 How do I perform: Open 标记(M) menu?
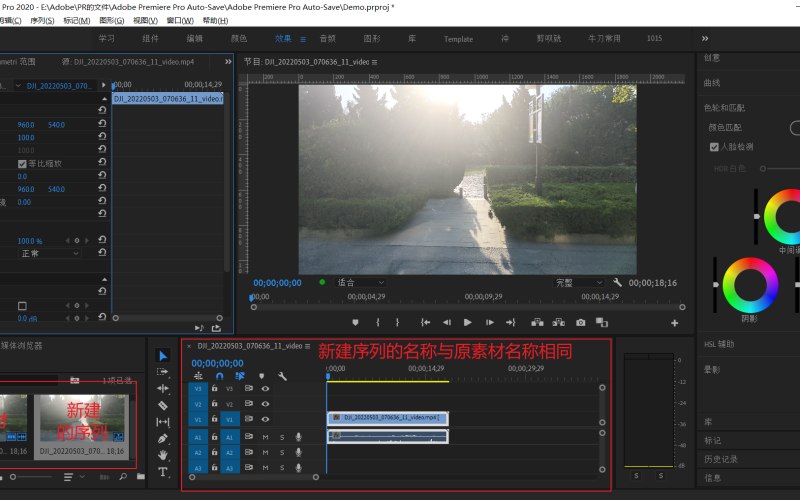coord(77,20)
